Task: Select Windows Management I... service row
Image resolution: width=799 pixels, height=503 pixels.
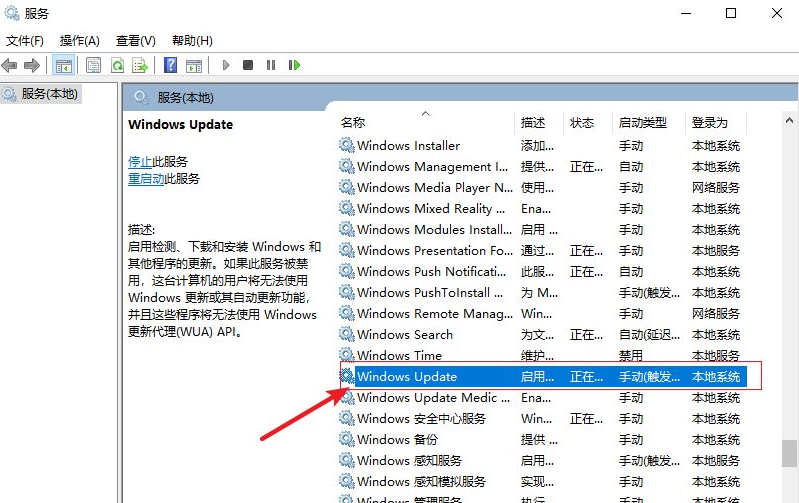Action: coord(542,167)
